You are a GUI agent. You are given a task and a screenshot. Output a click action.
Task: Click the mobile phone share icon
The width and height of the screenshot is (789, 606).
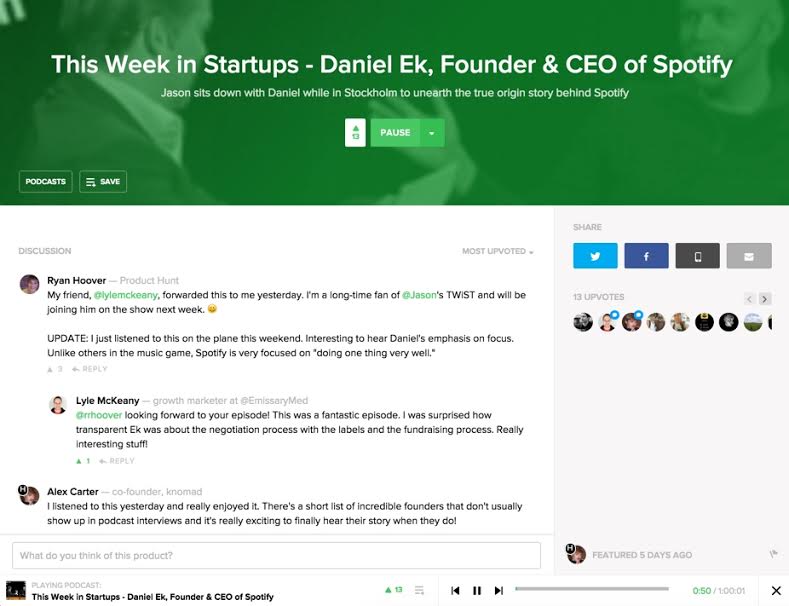point(697,256)
